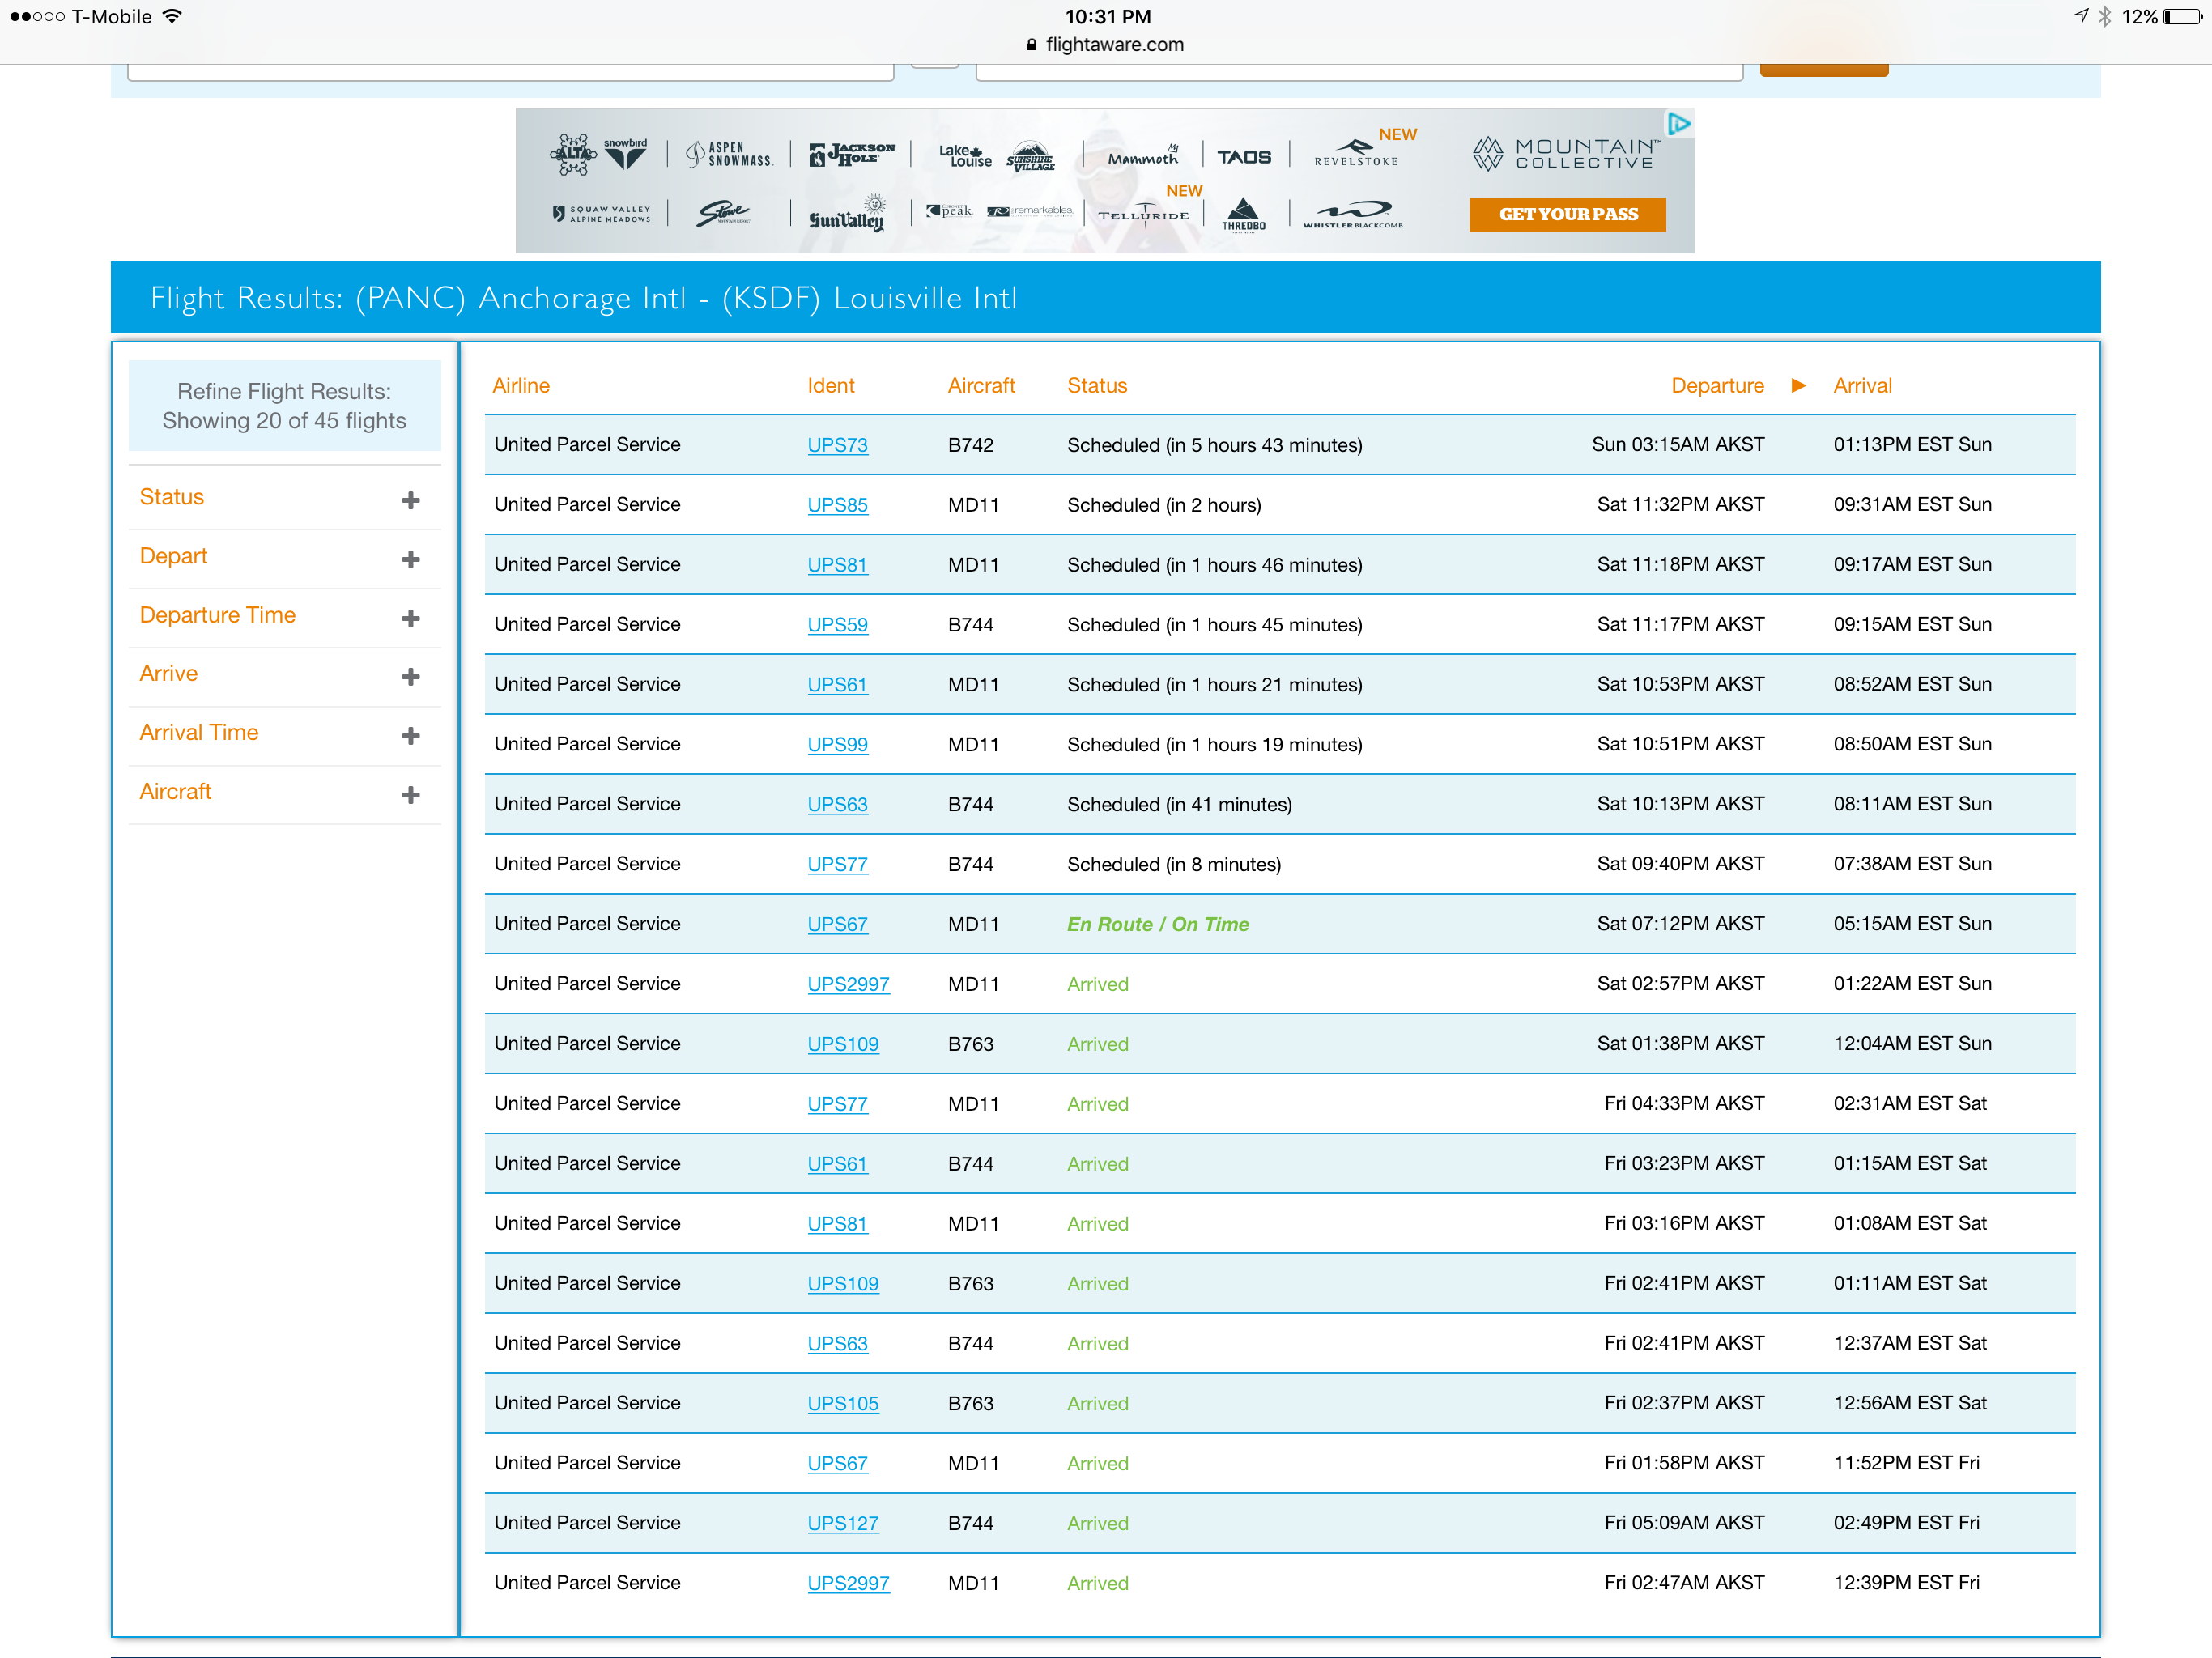Open UPS77 flight scheduled in 8 minutes
Viewport: 2212px width, 1658px height.
[837, 865]
